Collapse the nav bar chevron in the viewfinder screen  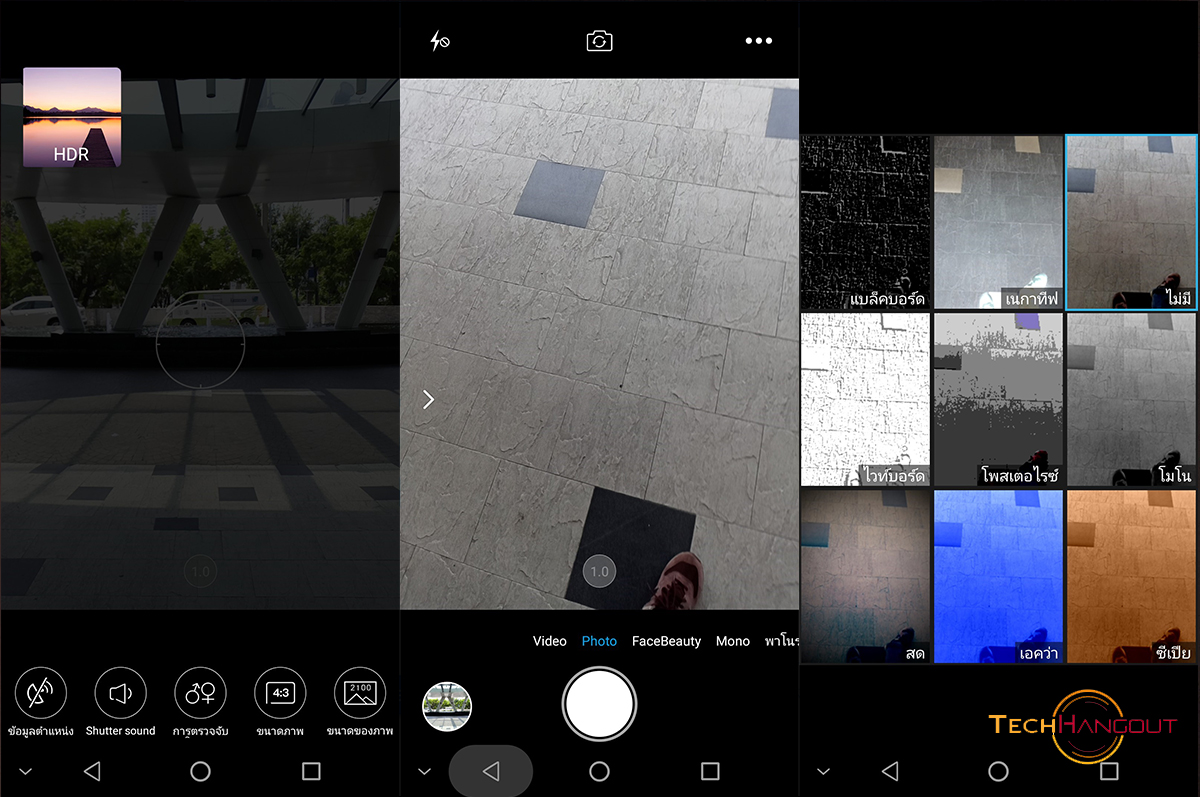424,772
